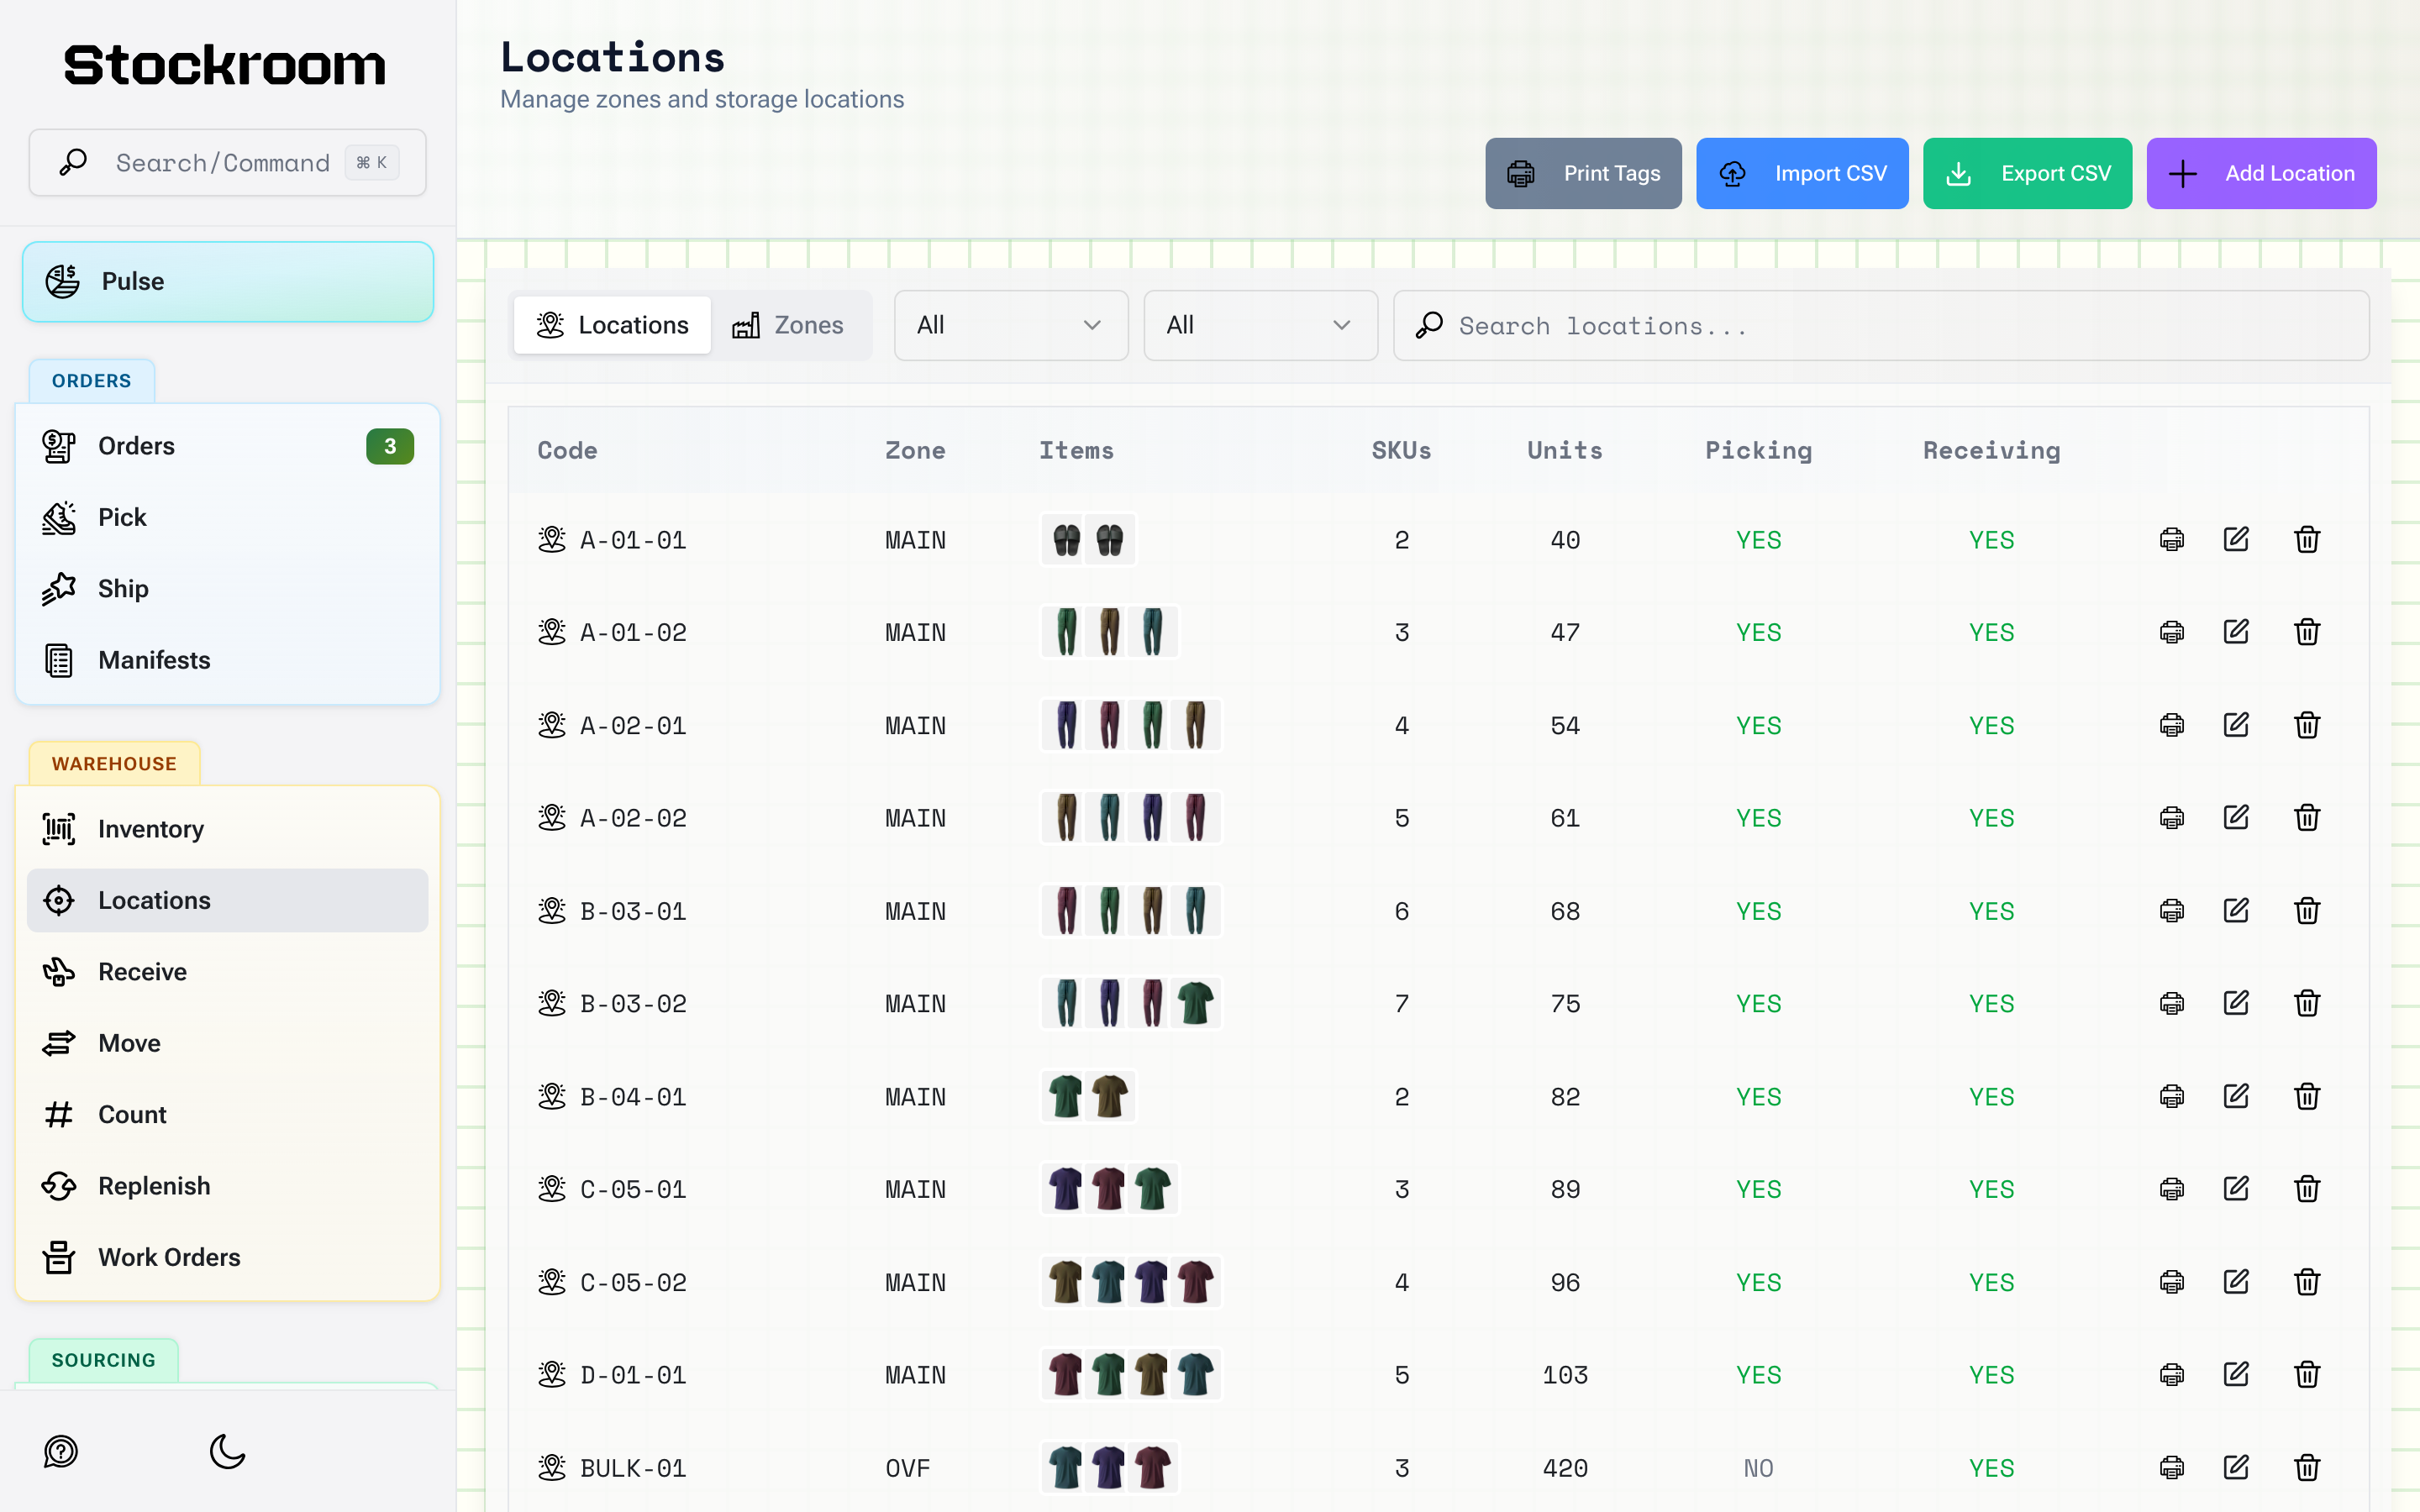Open Manifests in the sidebar
This screenshot has width=2420, height=1512.
(228, 660)
